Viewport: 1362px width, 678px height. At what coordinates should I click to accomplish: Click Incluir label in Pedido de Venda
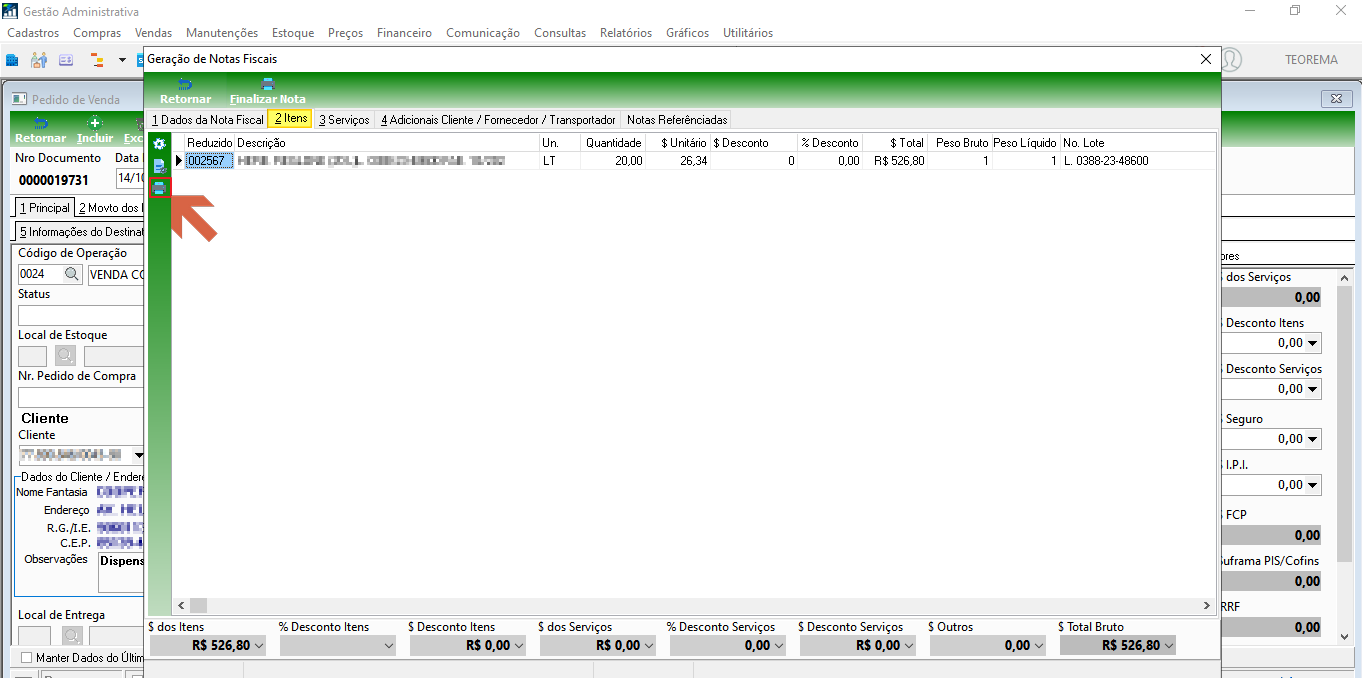pyautogui.click(x=95, y=138)
